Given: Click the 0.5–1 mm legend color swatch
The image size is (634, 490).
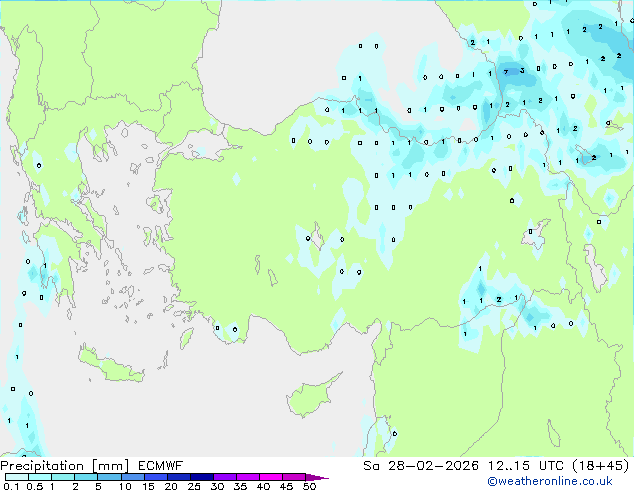Looking at the screenshot, I should coord(40,477).
